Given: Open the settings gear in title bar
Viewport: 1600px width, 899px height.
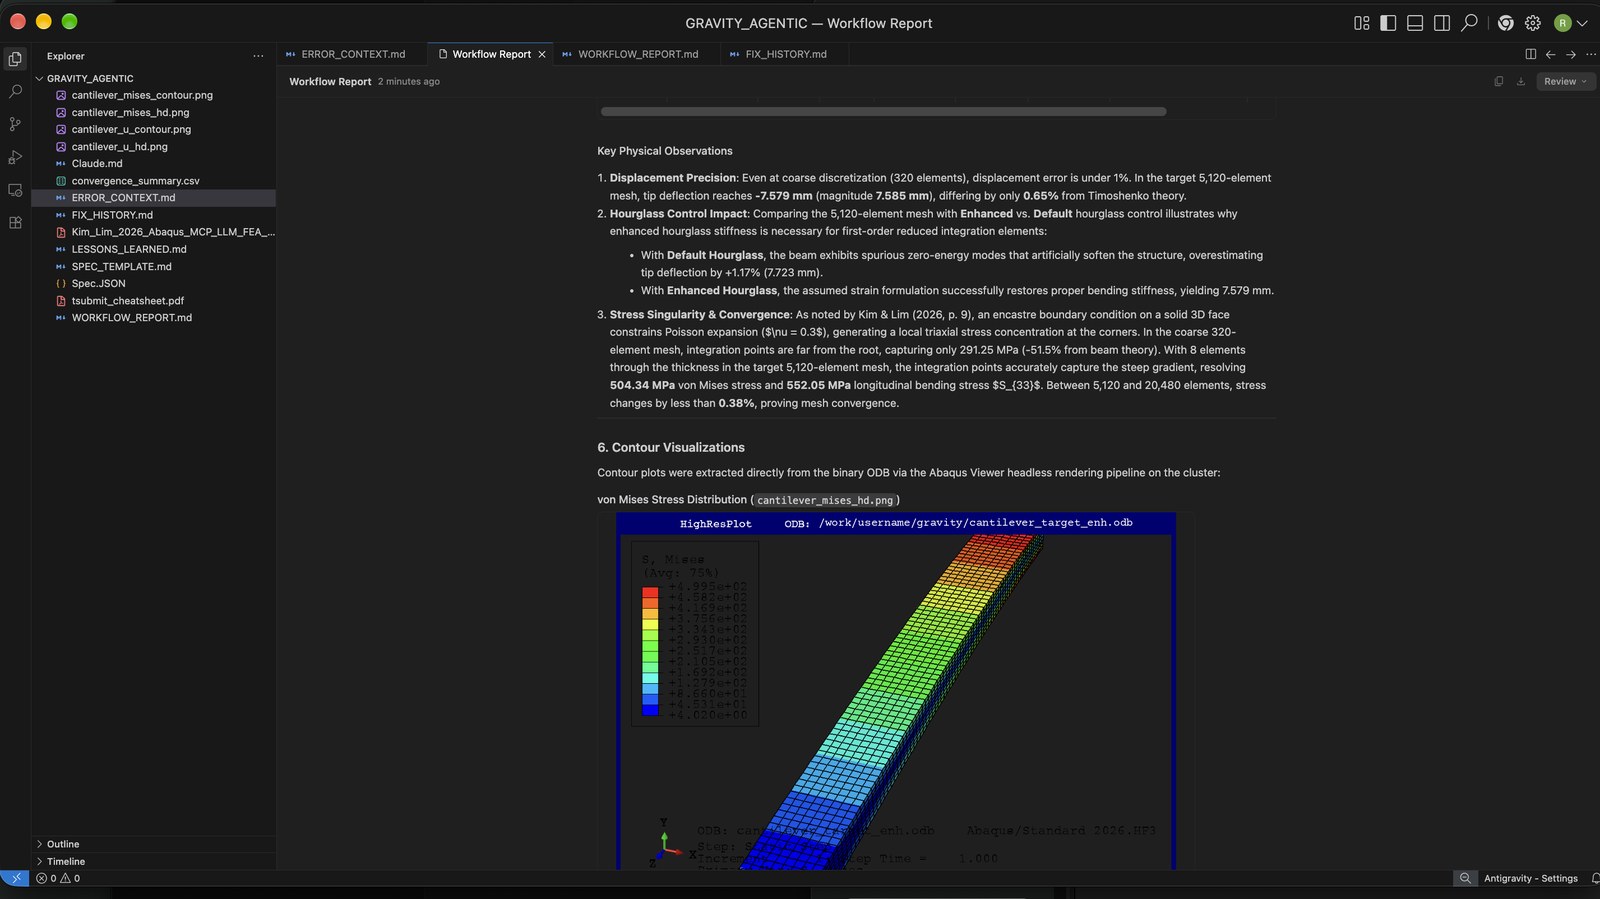Looking at the screenshot, I should (x=1533, y=23).
